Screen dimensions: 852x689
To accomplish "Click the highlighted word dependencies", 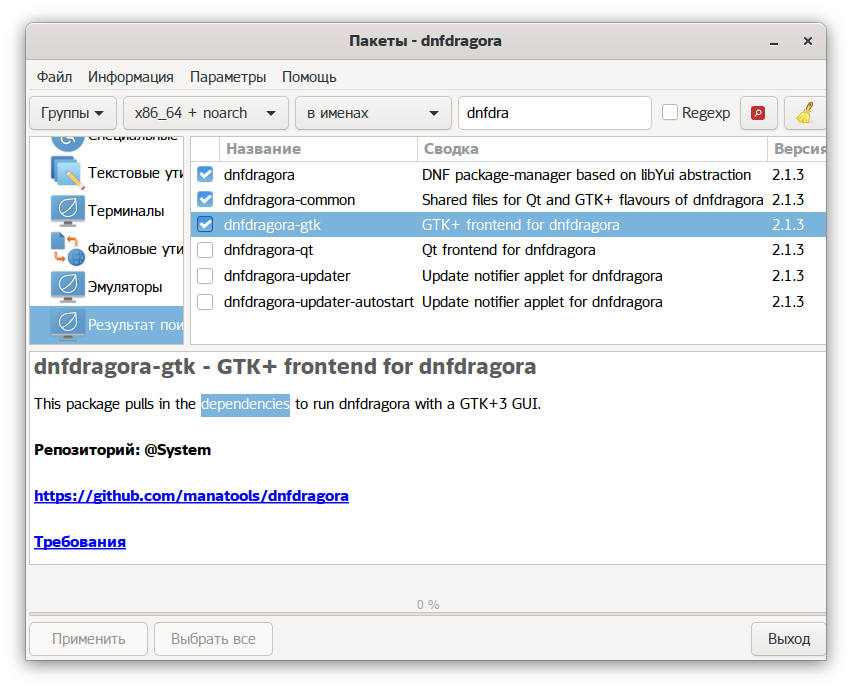I will (245, 404).
